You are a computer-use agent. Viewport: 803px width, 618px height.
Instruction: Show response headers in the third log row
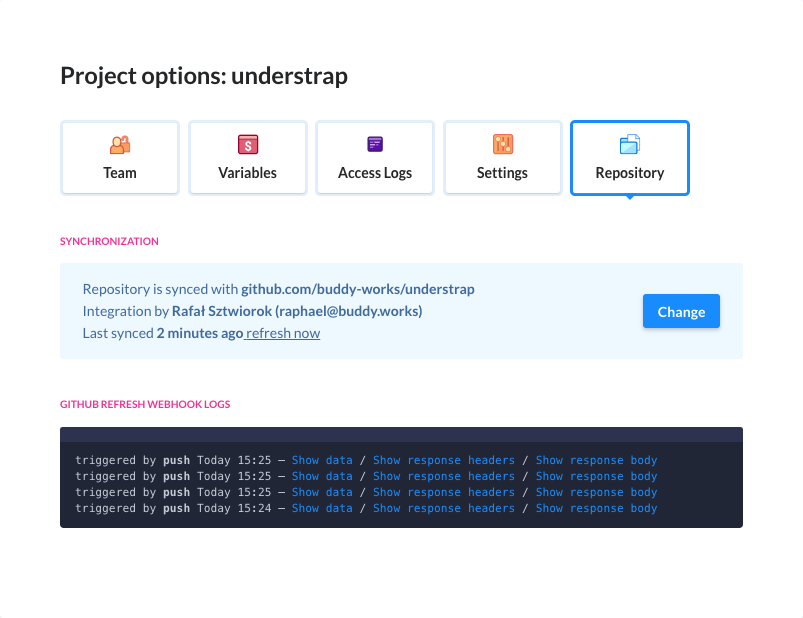(x=443, y=492)
